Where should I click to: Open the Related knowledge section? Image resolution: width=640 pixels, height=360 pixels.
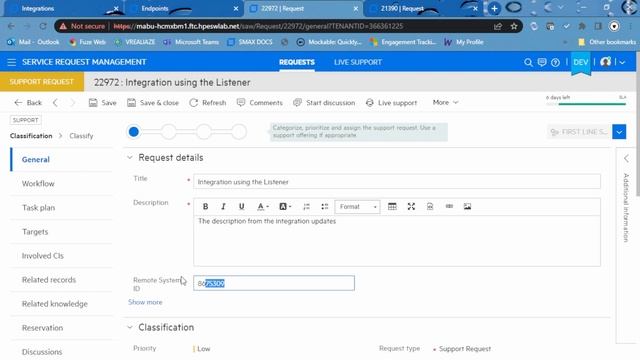[x=61, y=304]
